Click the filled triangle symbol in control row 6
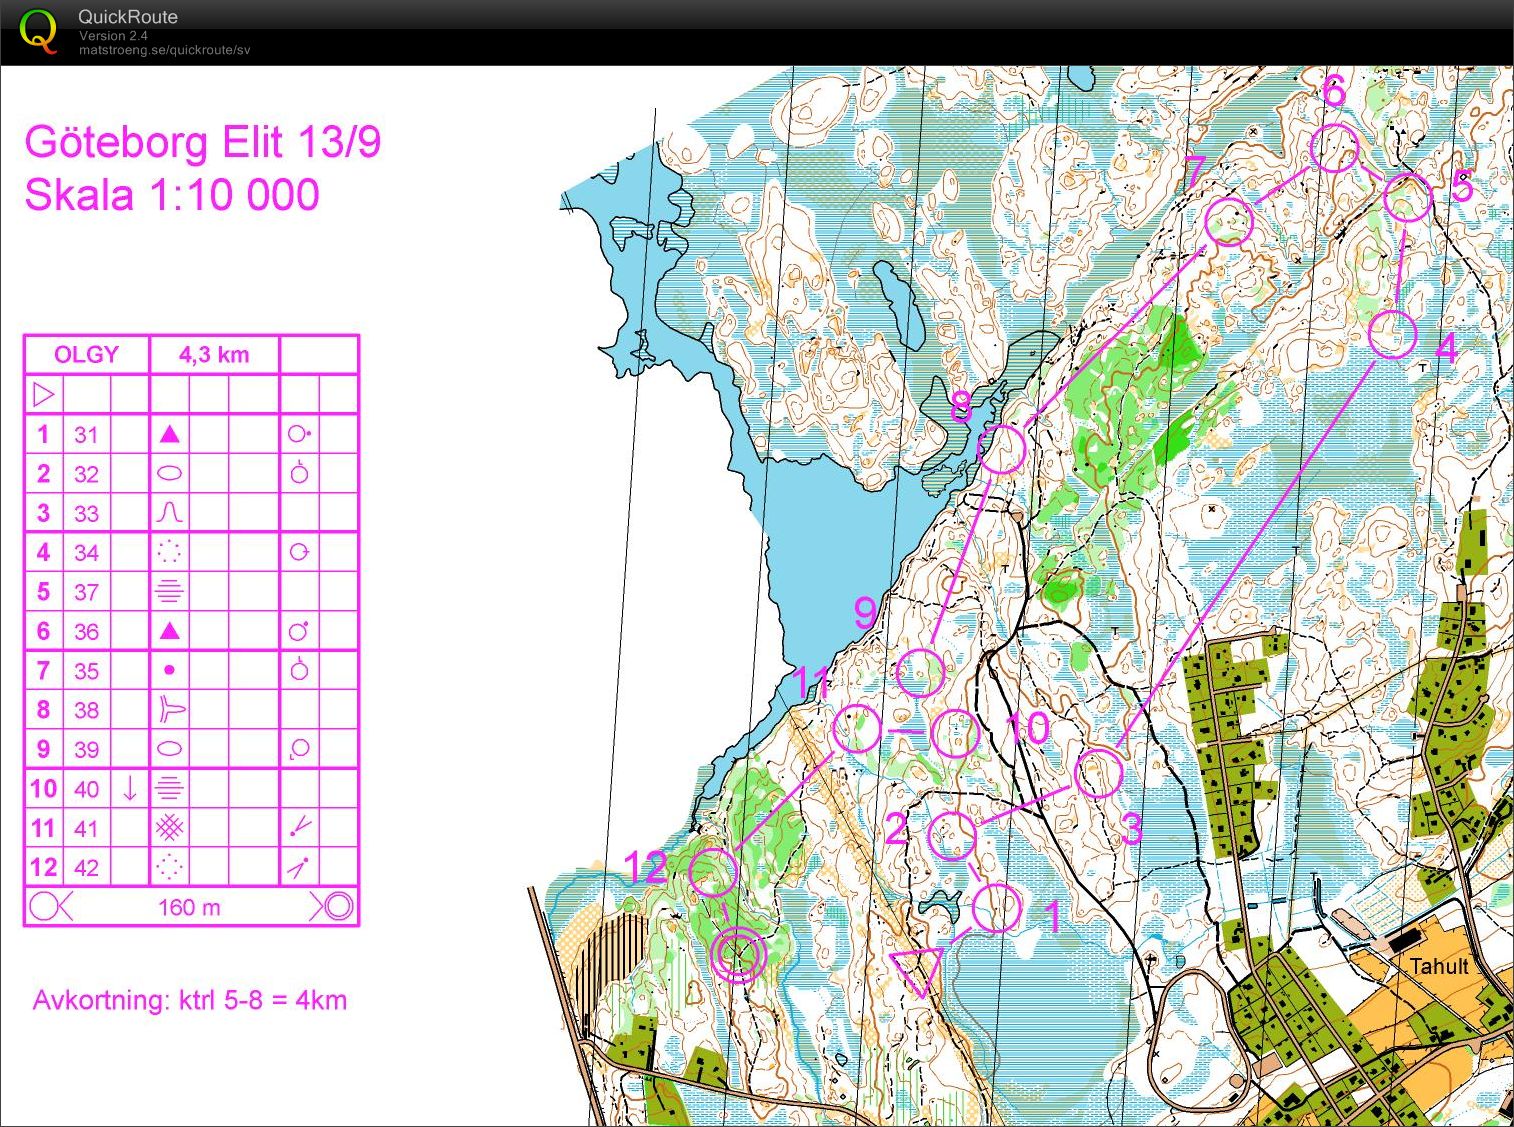The width and height of the screenshot is (1514, 1127). coord(170,630)
